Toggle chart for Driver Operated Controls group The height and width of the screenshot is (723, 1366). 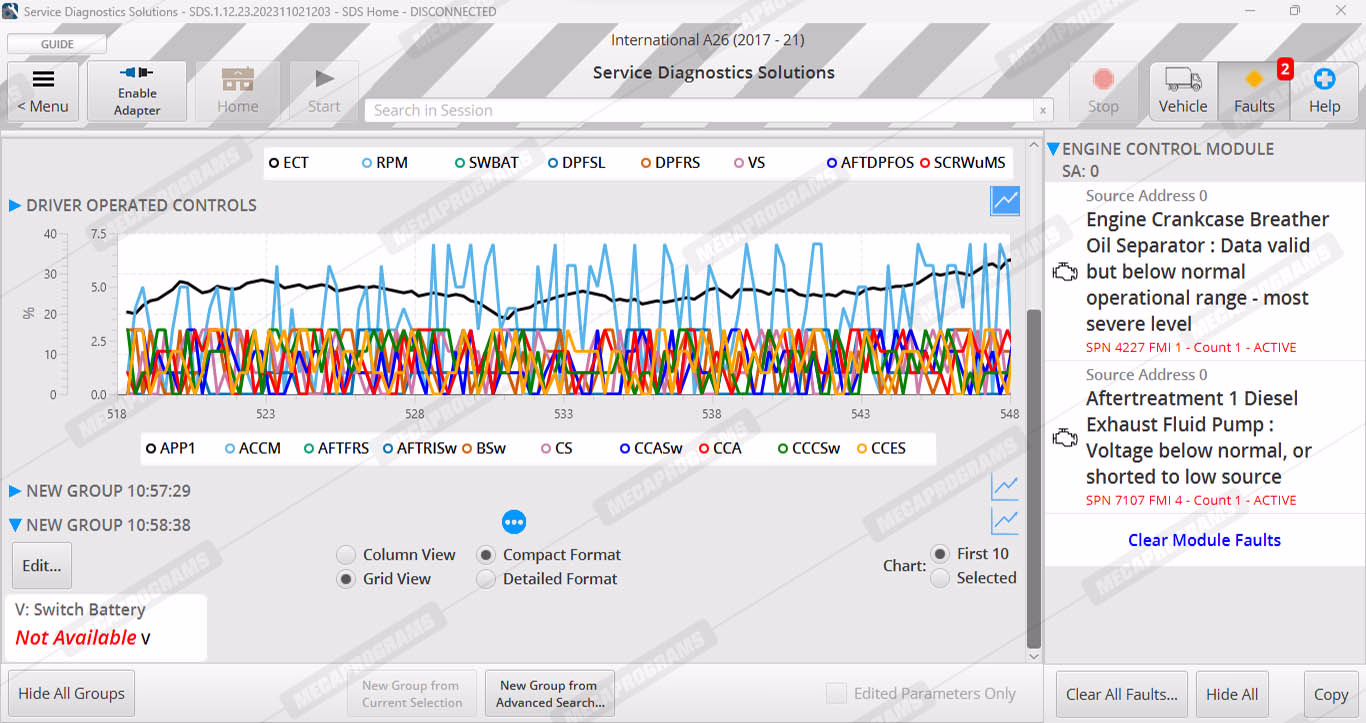pos(1005,201)
